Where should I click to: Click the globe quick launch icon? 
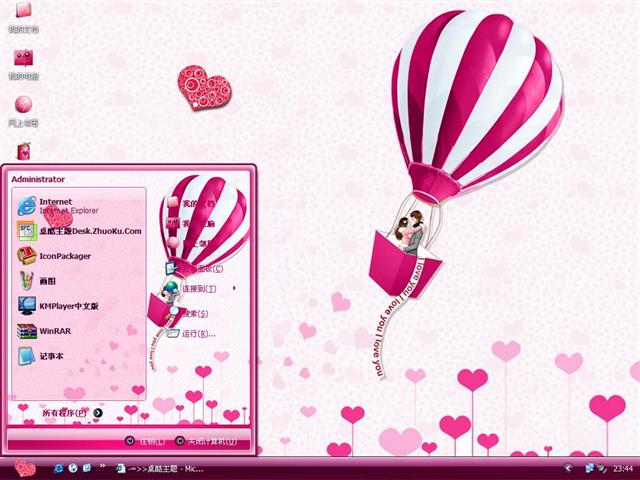click(x=73, y=468)
